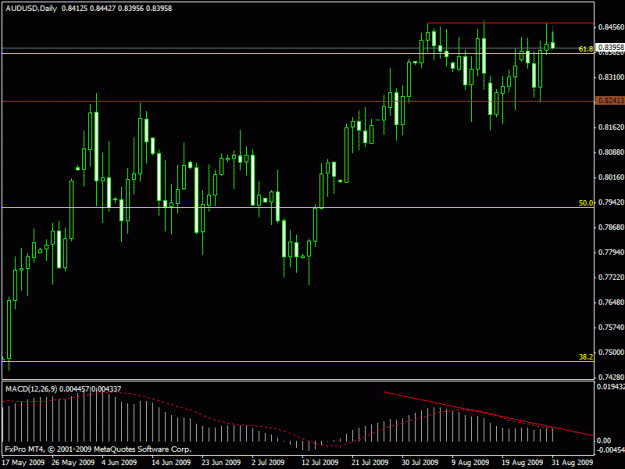Select the 61.8 Fibonacci level label

click(x=586, y=49)
